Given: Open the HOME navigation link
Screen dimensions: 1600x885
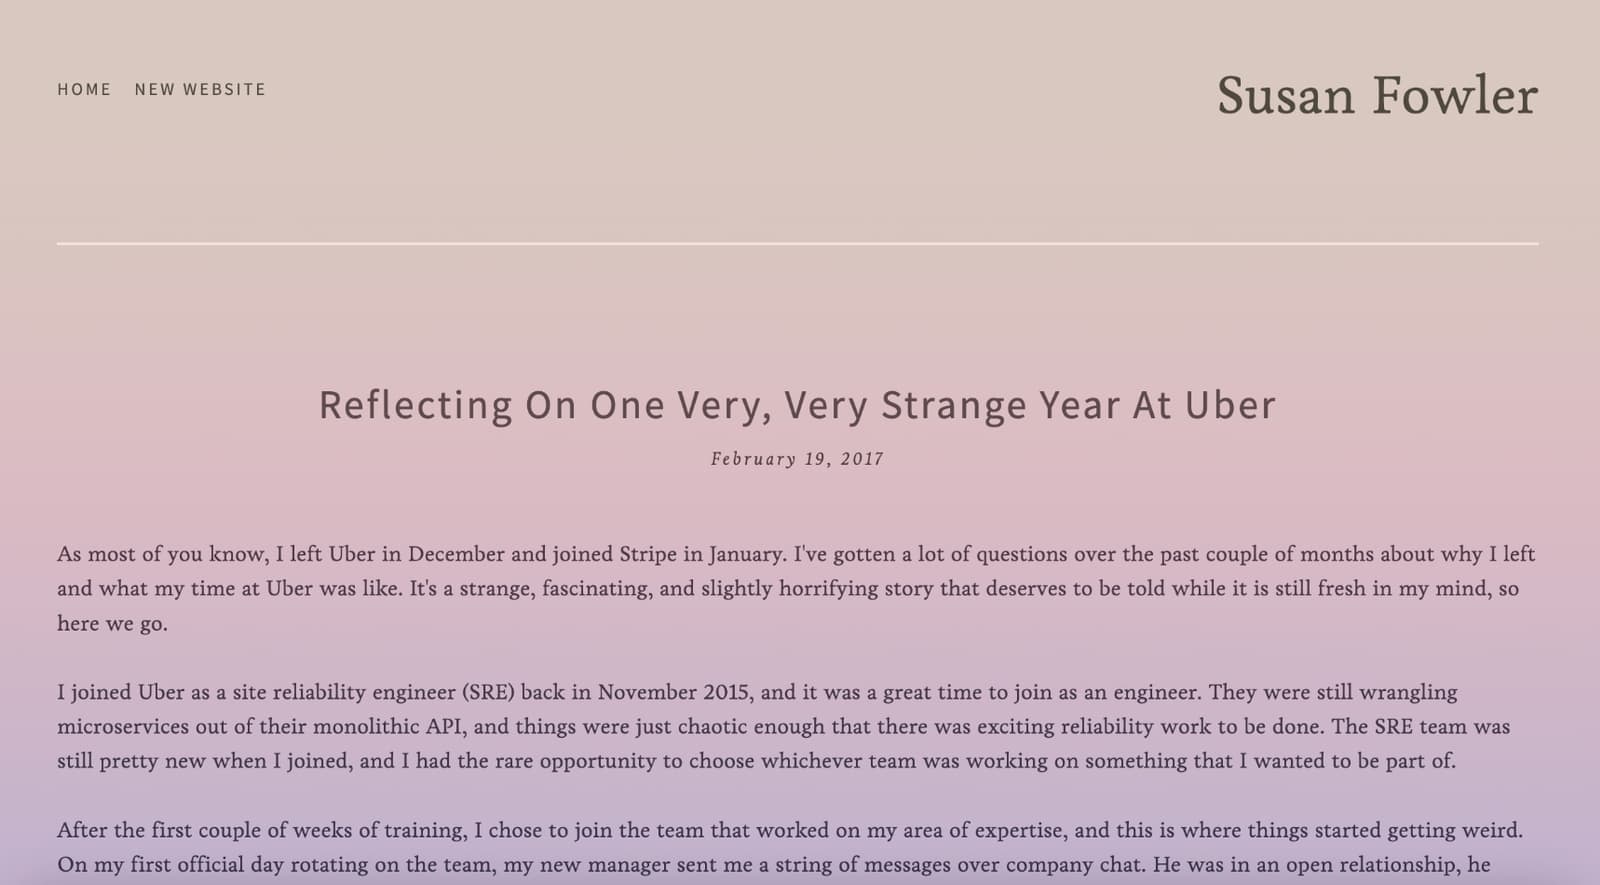Looking at the screenshot, I should [x=84, y=89].
